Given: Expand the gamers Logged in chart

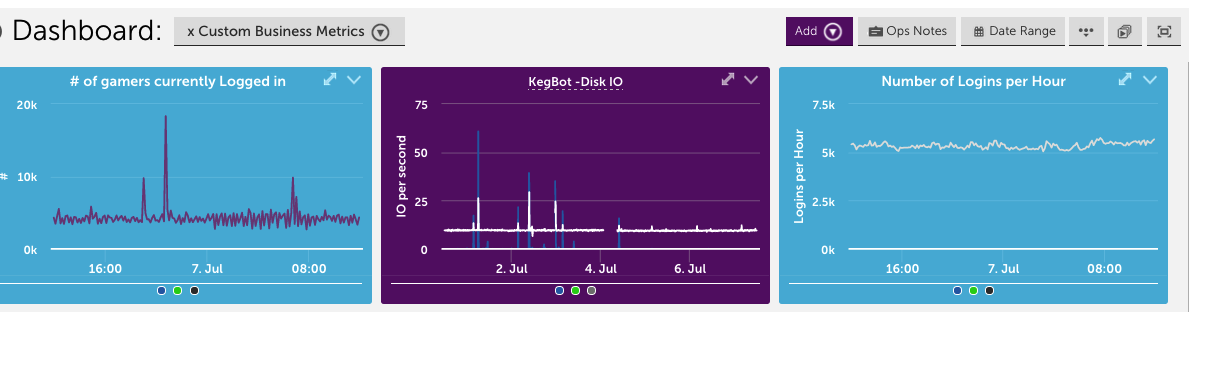Looking at the screenshot, I should coord(331,80).
